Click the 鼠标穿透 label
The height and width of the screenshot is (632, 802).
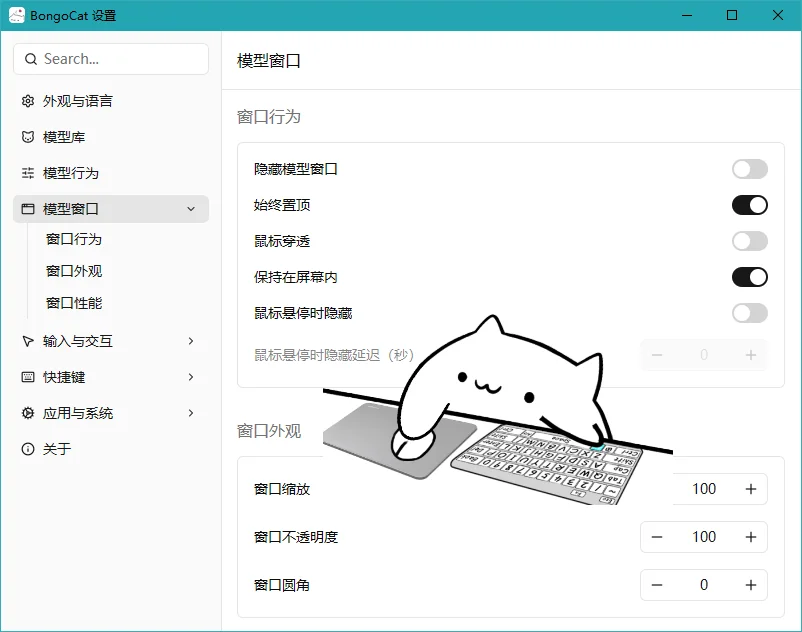(282, 241)
